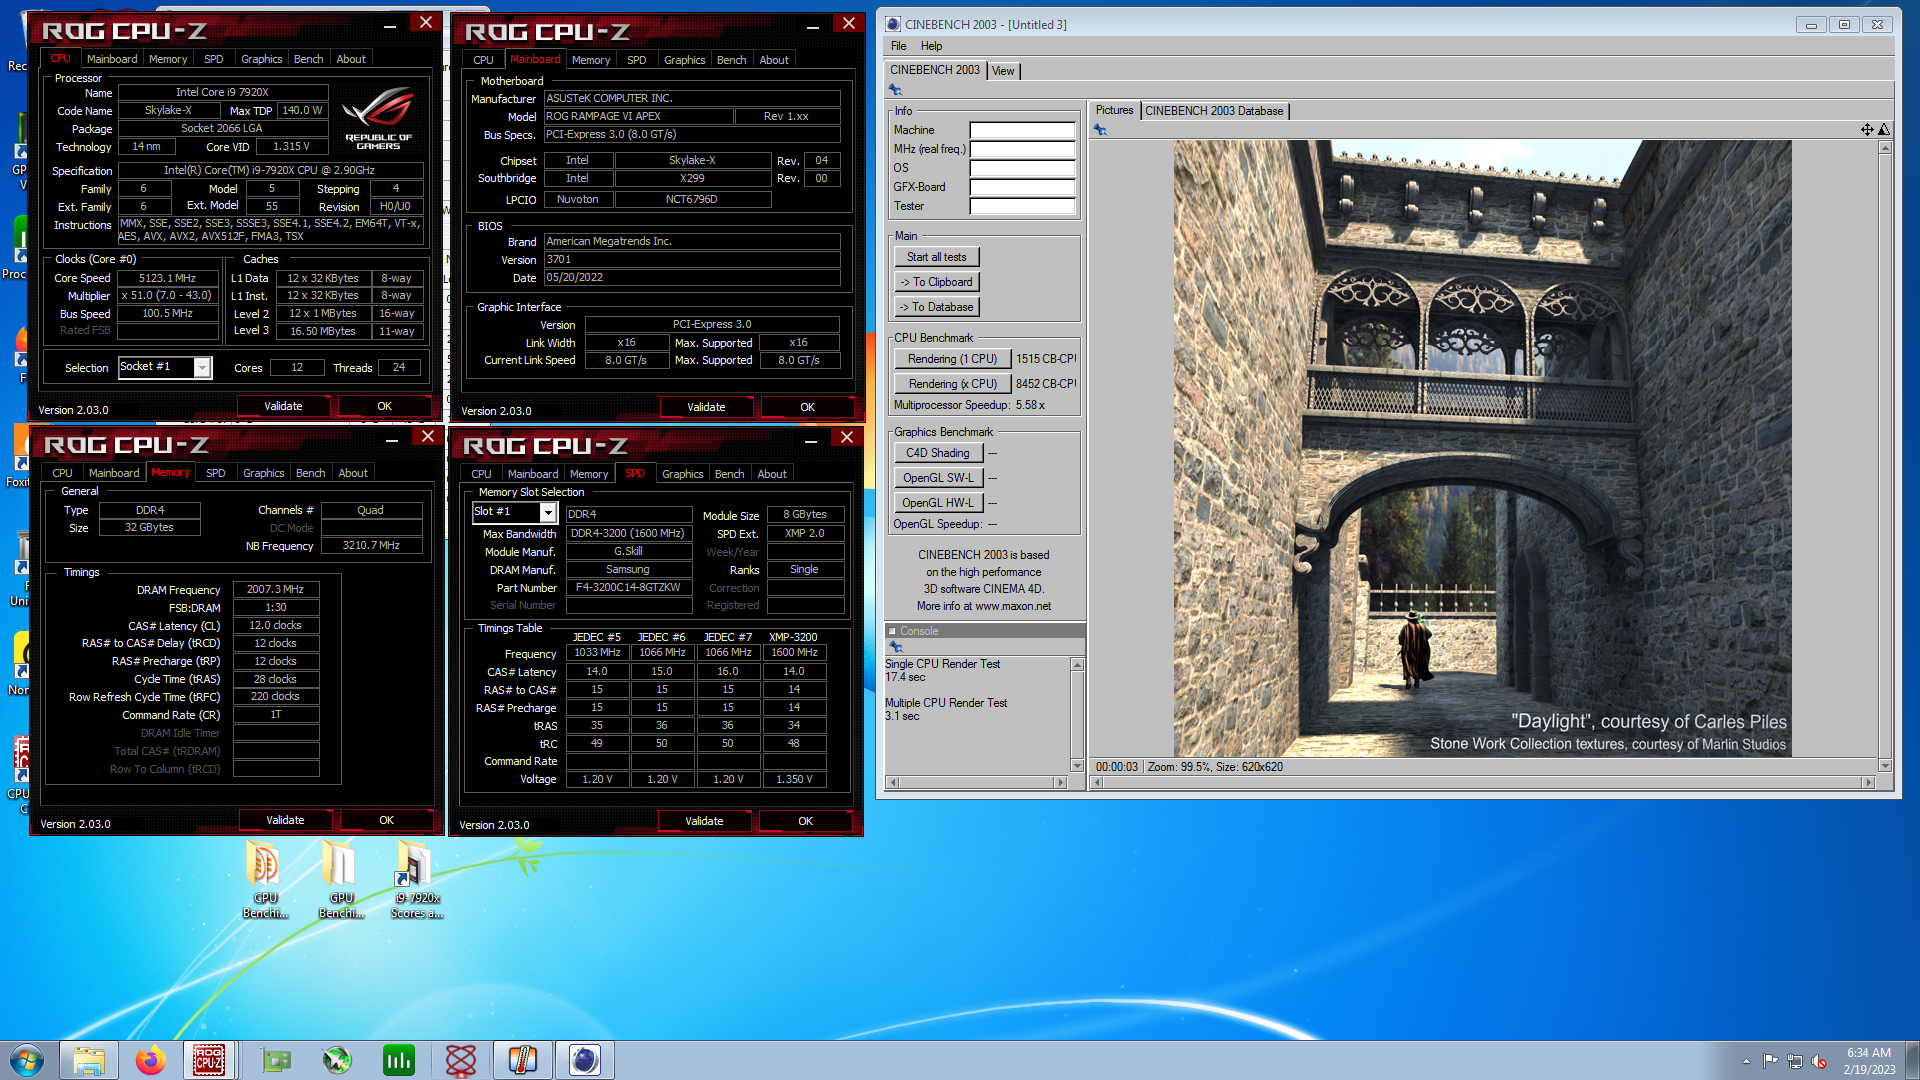Image resolution: width=1920 pixels, height=1080 pixels.
Task: Click Start all tests
Action: click(936, 257)
